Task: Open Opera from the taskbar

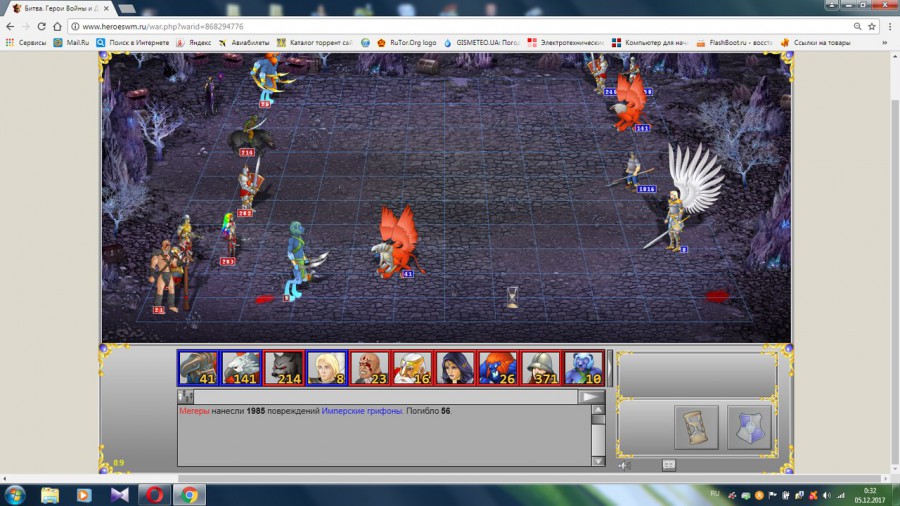Action: (x=154, y=495)
